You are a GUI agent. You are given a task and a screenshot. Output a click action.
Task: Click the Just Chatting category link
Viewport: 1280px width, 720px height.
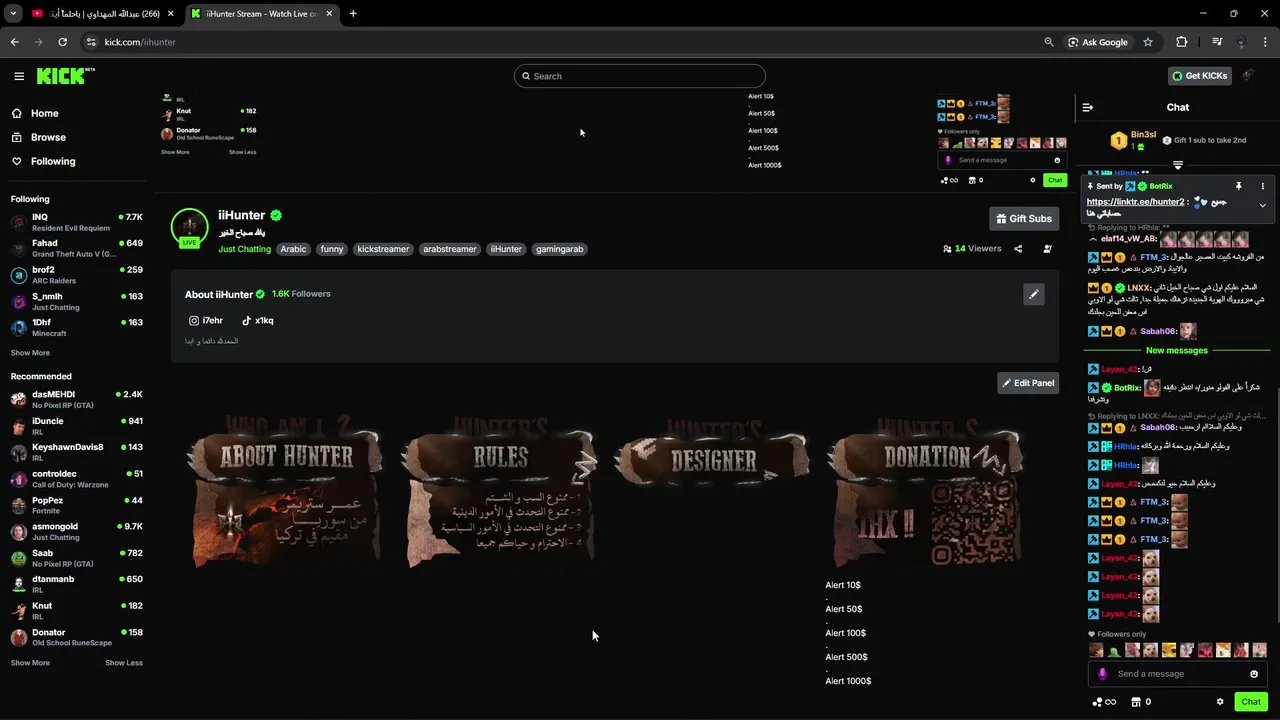244,249
